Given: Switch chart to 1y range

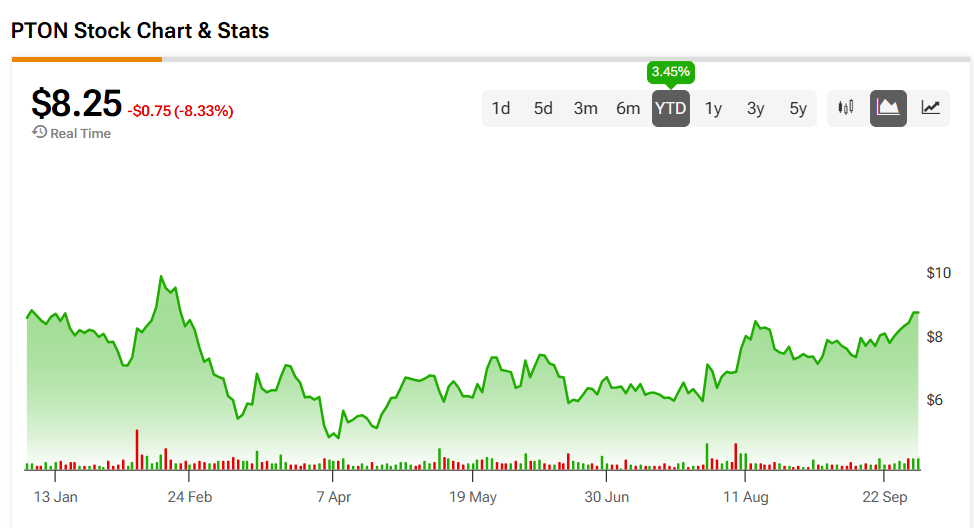Looking at the screenshot, I should [713, 108].
